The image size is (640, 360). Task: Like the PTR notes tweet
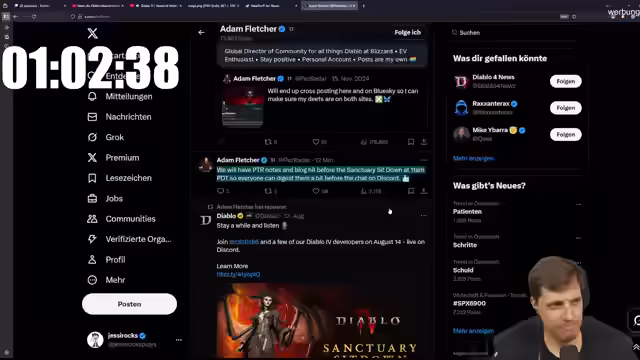pyautogui.click(x=320, y=191)
